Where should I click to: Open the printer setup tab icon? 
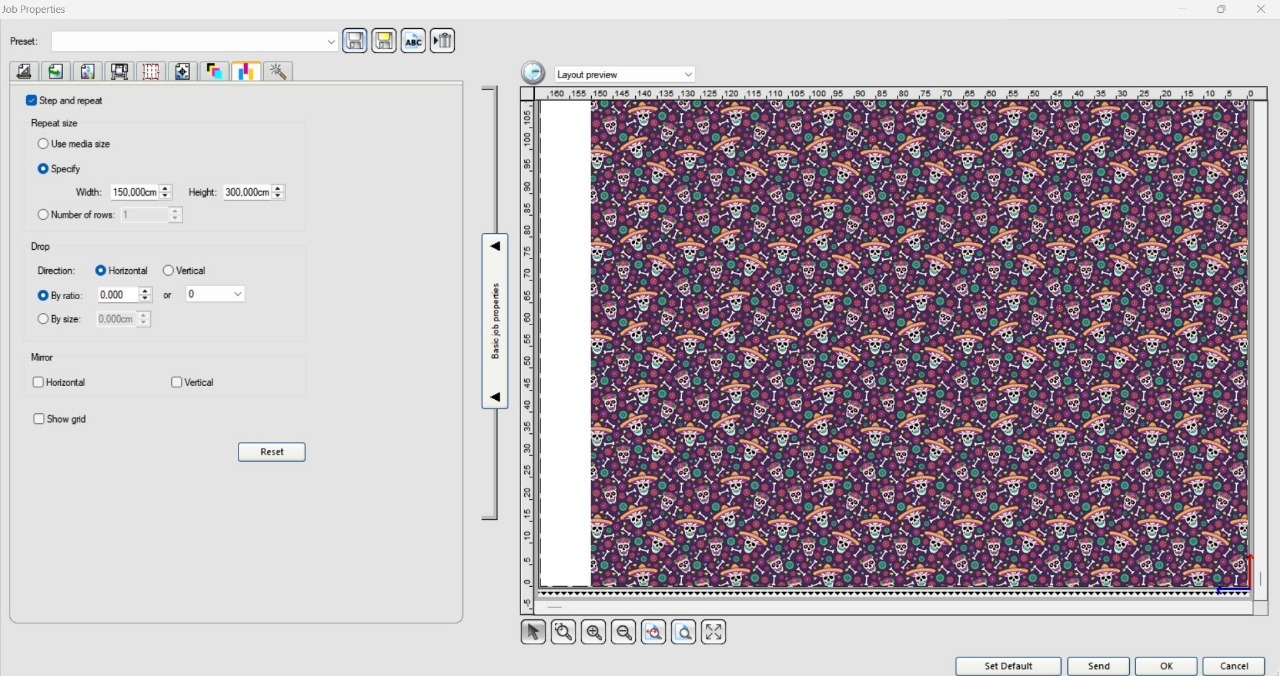24,71
